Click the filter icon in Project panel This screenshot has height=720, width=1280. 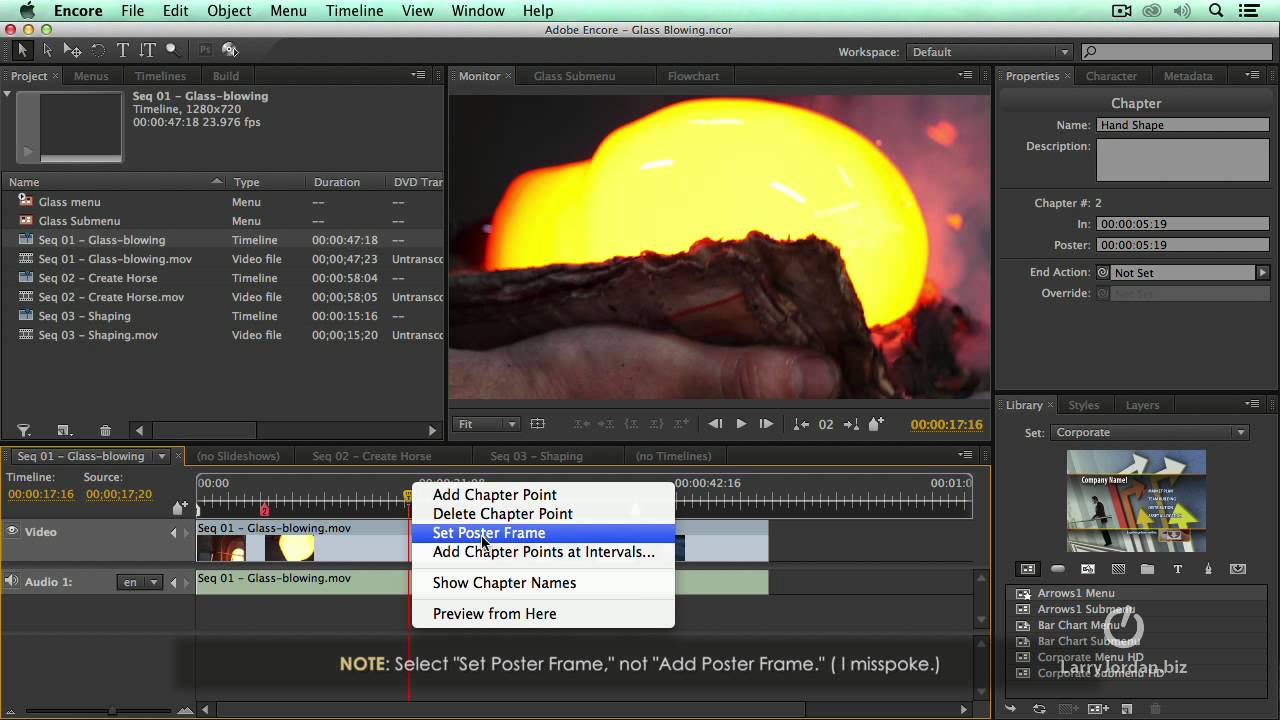(24, 431)
